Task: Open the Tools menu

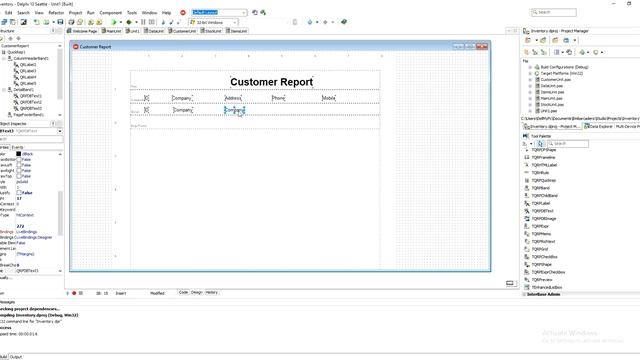Action: (132, 13)
